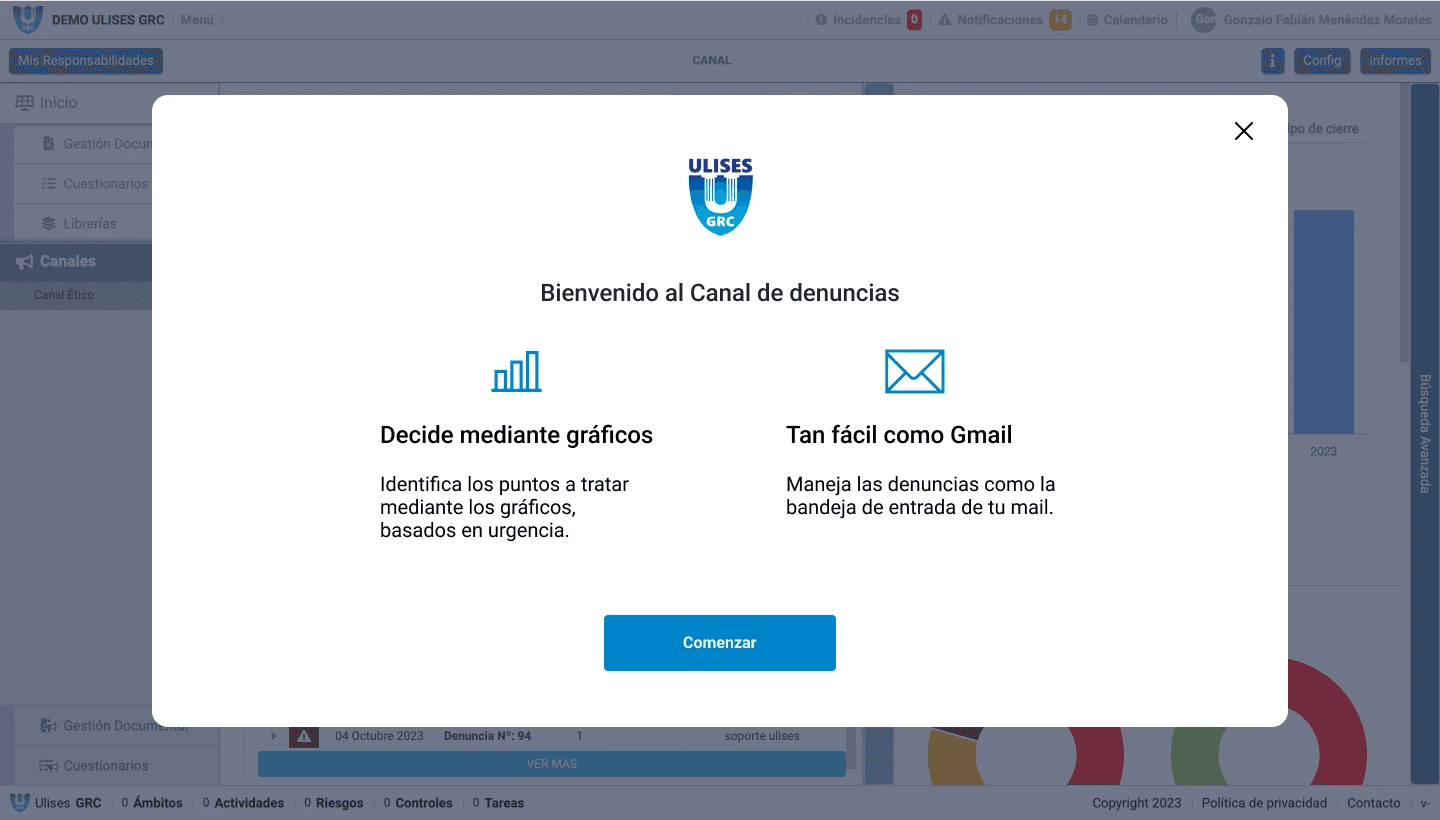Click the document icon beside Gestión Docum under Inicio
The height and width of the screenshot is (820, 1440).
pyautogui.click(x=49, y=144)
